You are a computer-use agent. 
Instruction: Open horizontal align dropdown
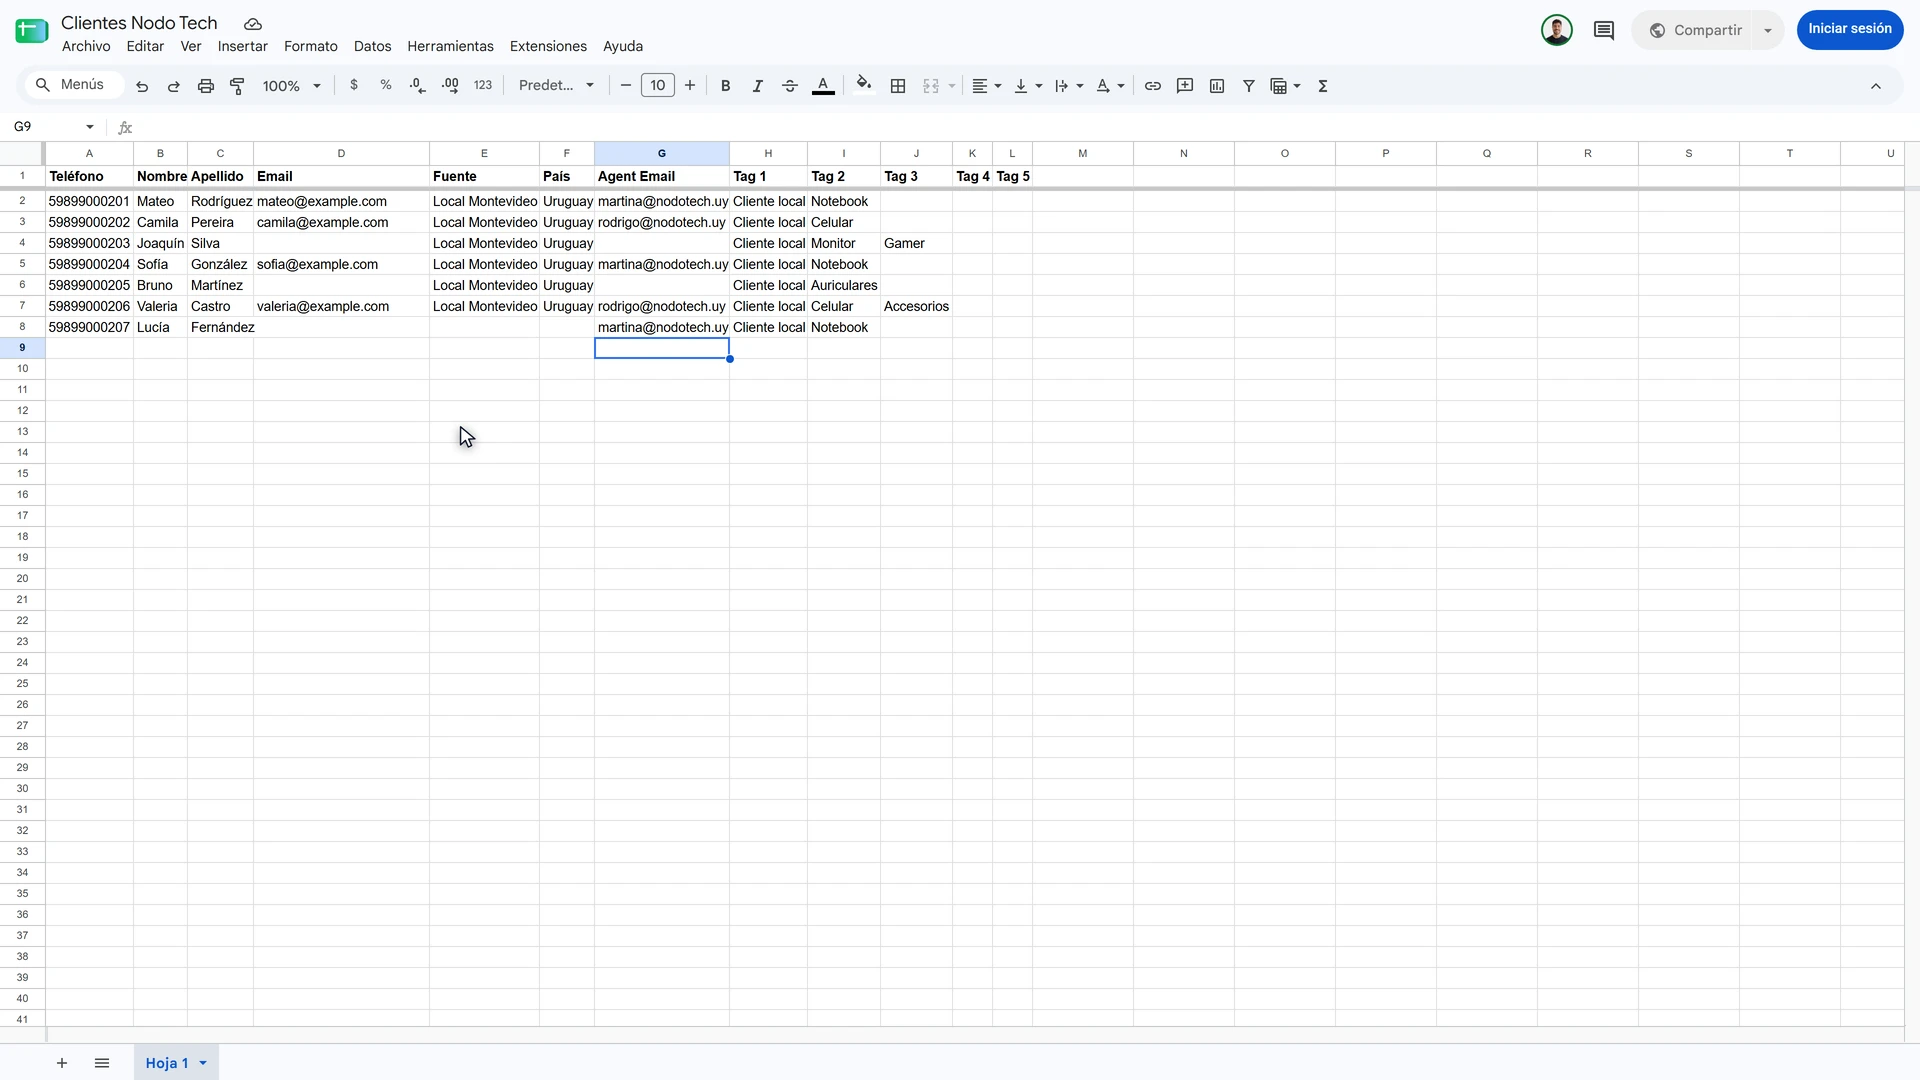pyautogui.click(x=987, y=86)
